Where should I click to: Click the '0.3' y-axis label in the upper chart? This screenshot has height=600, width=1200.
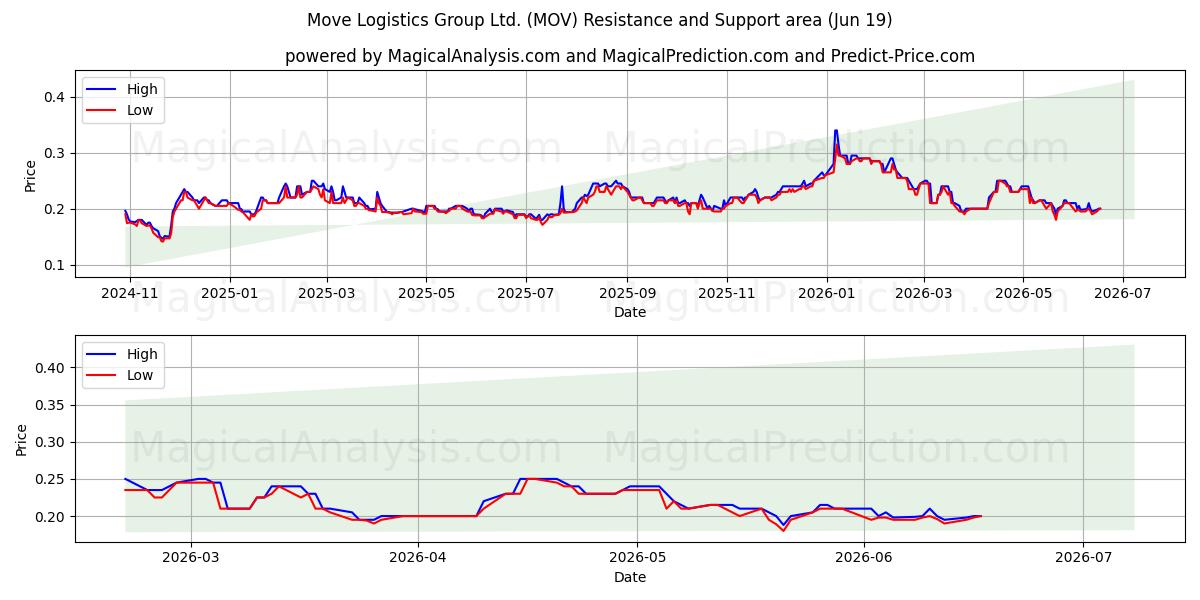tap(56, 153)
